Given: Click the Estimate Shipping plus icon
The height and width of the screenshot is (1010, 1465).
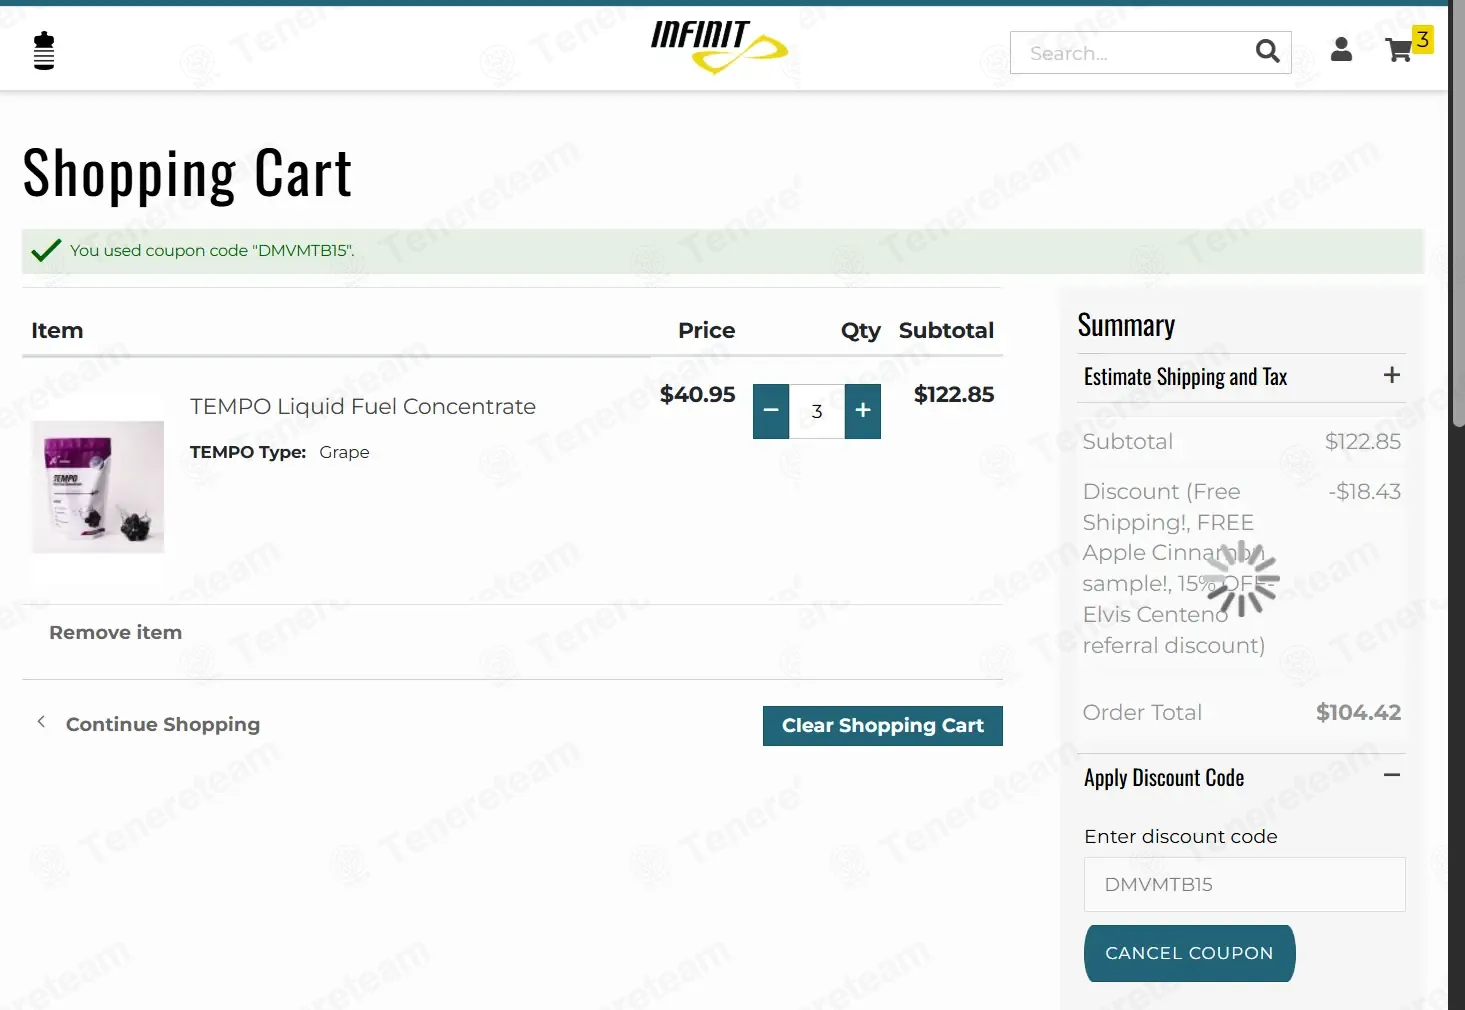Looking at the screenshot, I should pyautogui.click(x=1391, y=375).
